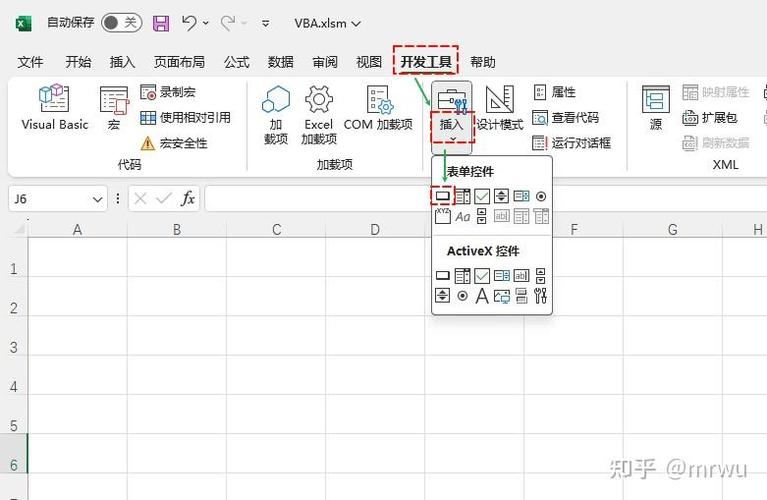Open the XML 源 source pane
Viewport: 767px width, 500px height.
pyautogui.click(x=655, y=109)
